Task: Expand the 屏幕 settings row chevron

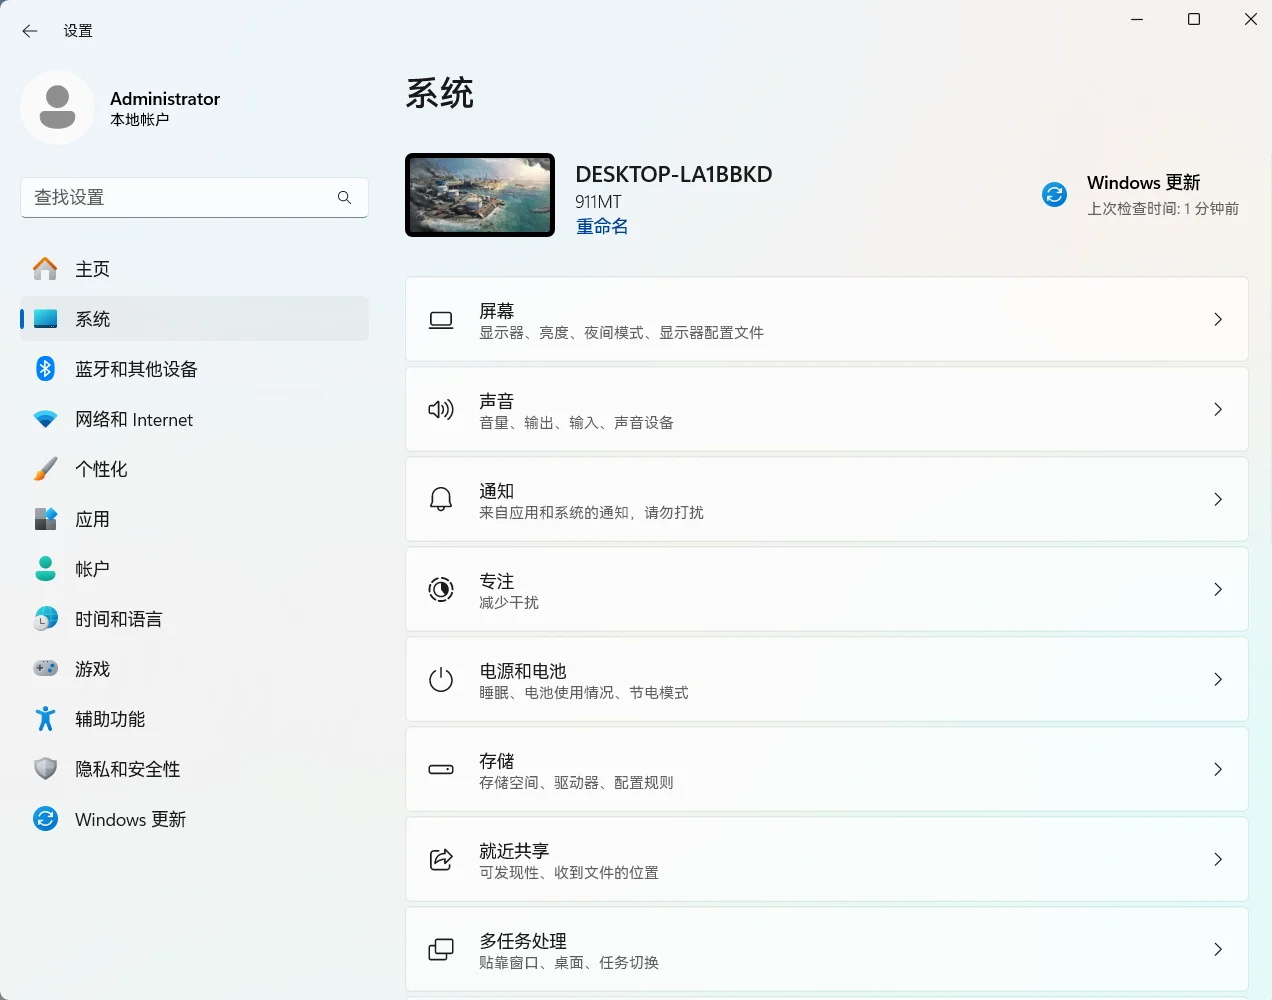Action: [x=1218, y=319]
